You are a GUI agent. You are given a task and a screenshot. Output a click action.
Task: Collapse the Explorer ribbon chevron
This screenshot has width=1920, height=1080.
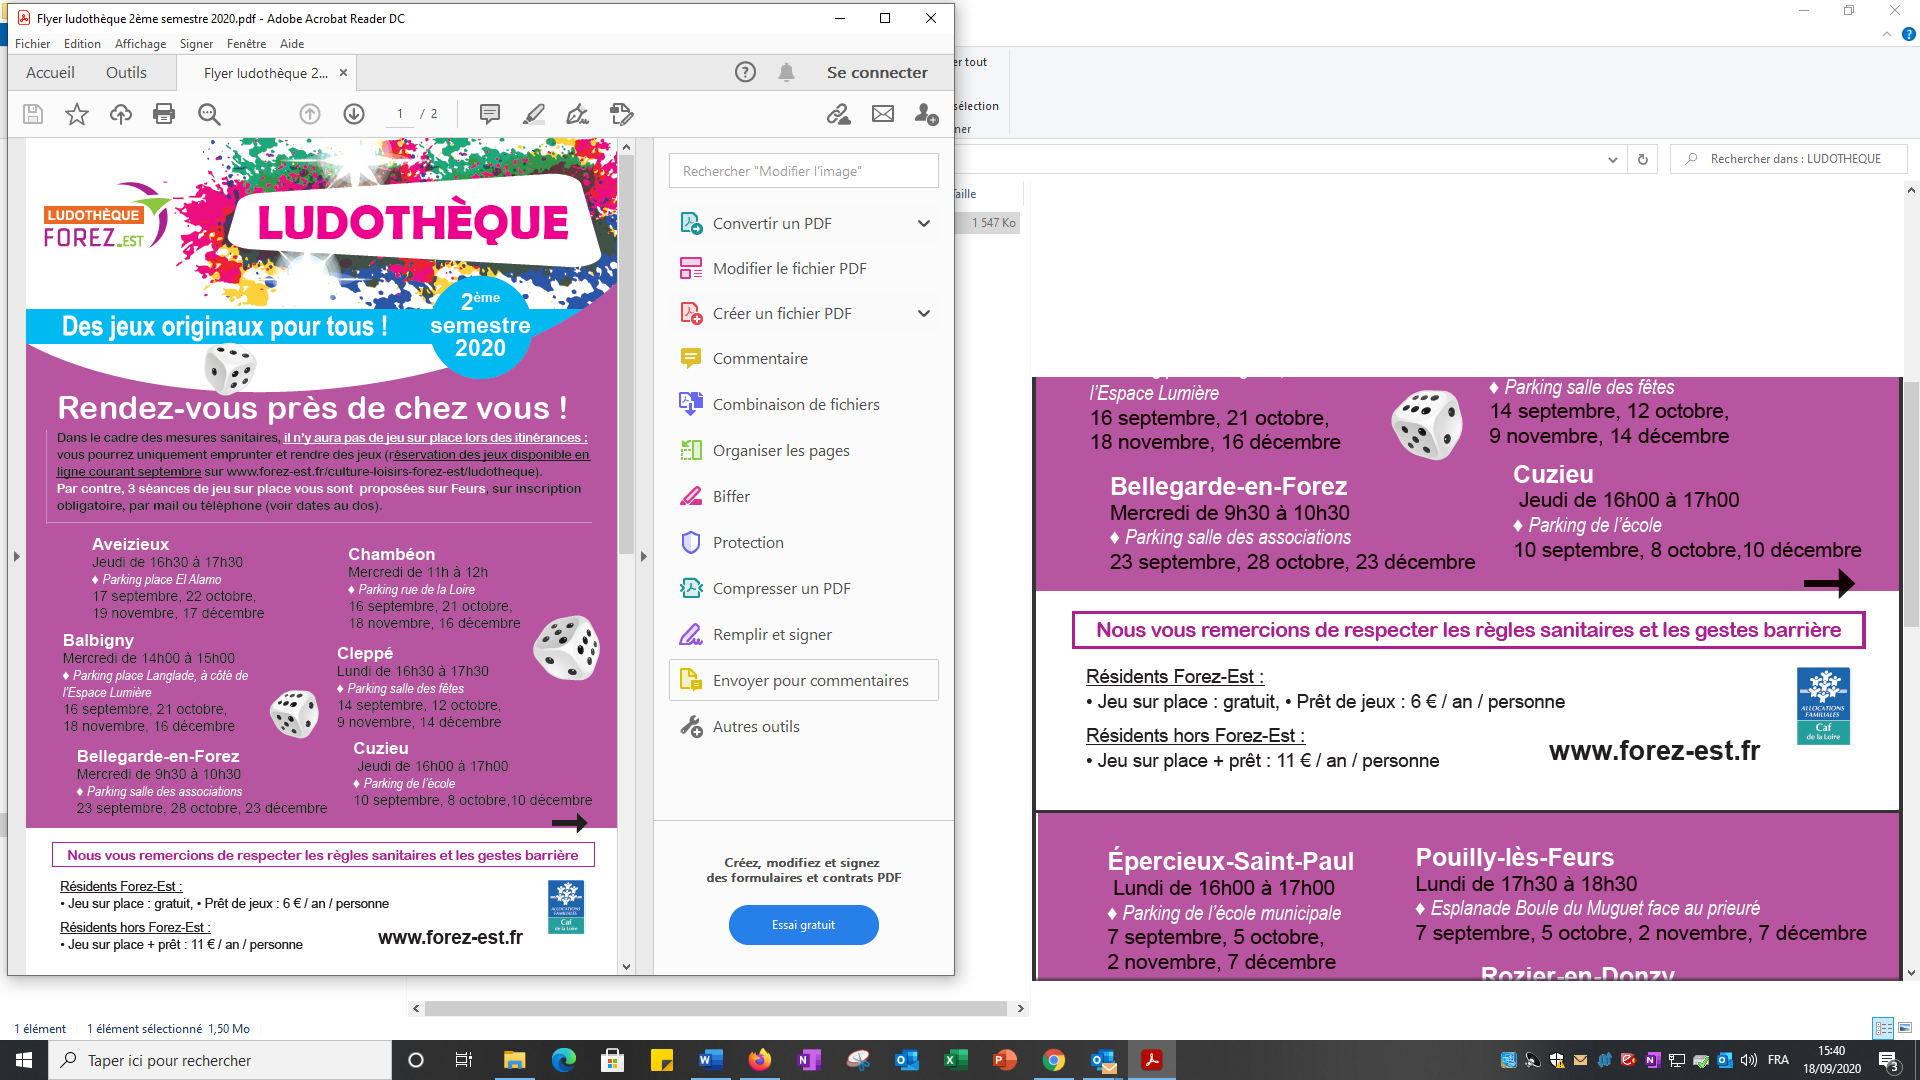pos(1887,34)
